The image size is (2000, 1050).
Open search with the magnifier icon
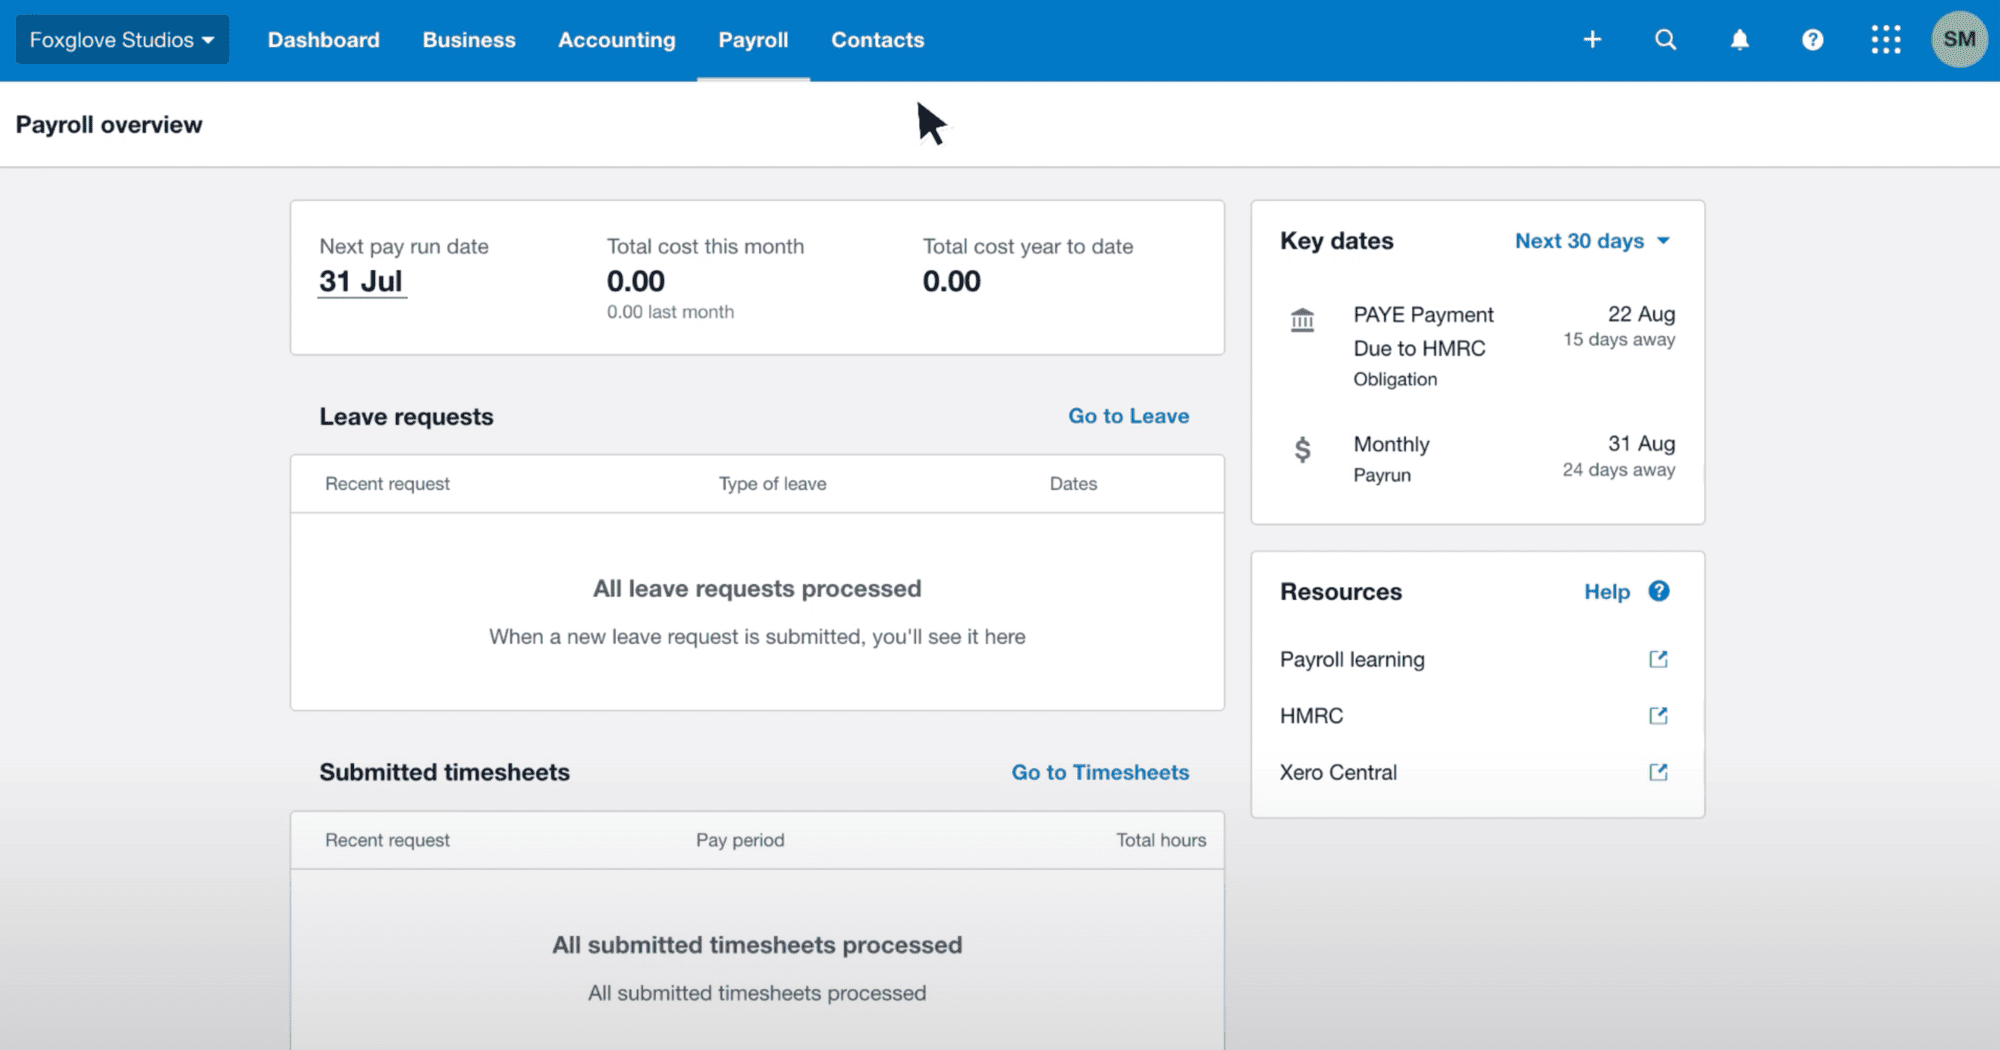[1665, 40]
